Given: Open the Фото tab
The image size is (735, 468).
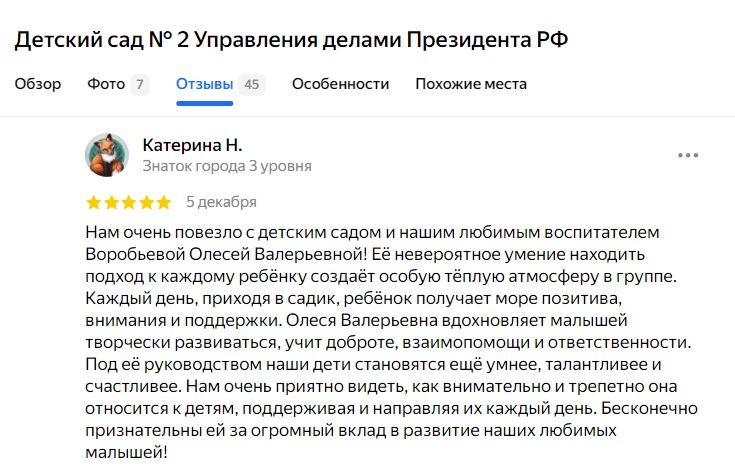Looking at the screenshot, I should pyautogui.click(x=106, y=84).
